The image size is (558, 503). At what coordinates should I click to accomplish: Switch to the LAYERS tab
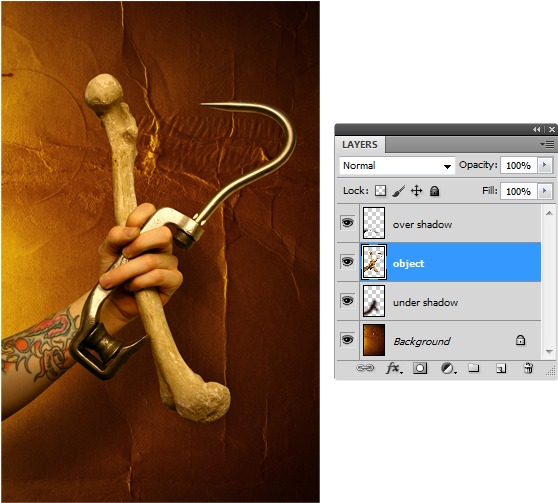pos(360,145)
